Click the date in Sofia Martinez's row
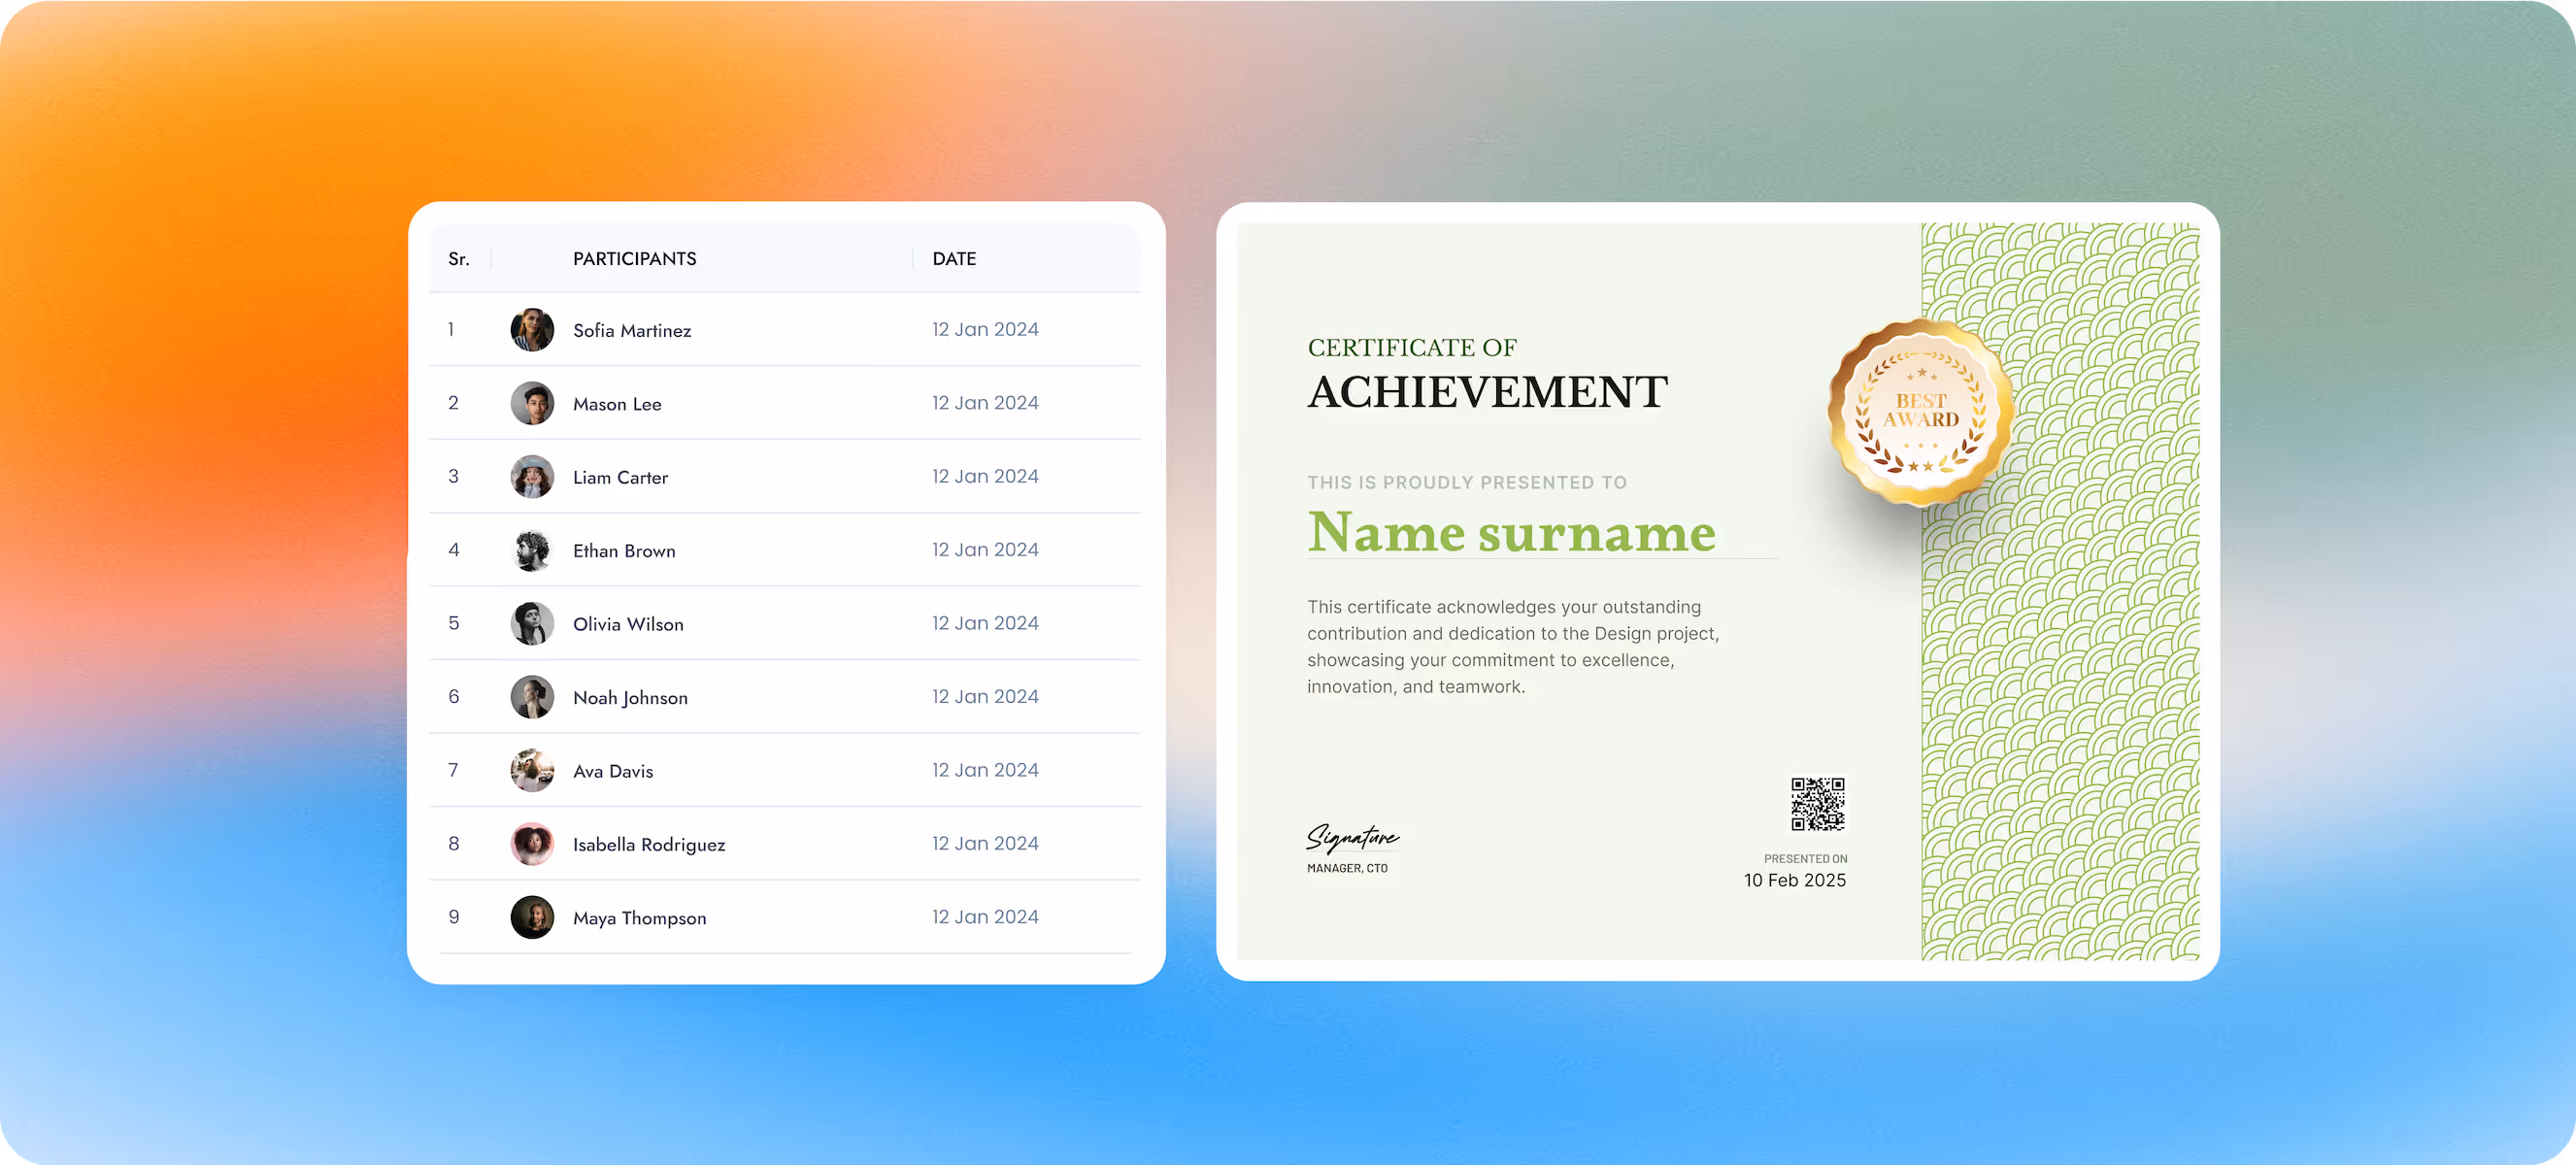 tap(985, 329)
